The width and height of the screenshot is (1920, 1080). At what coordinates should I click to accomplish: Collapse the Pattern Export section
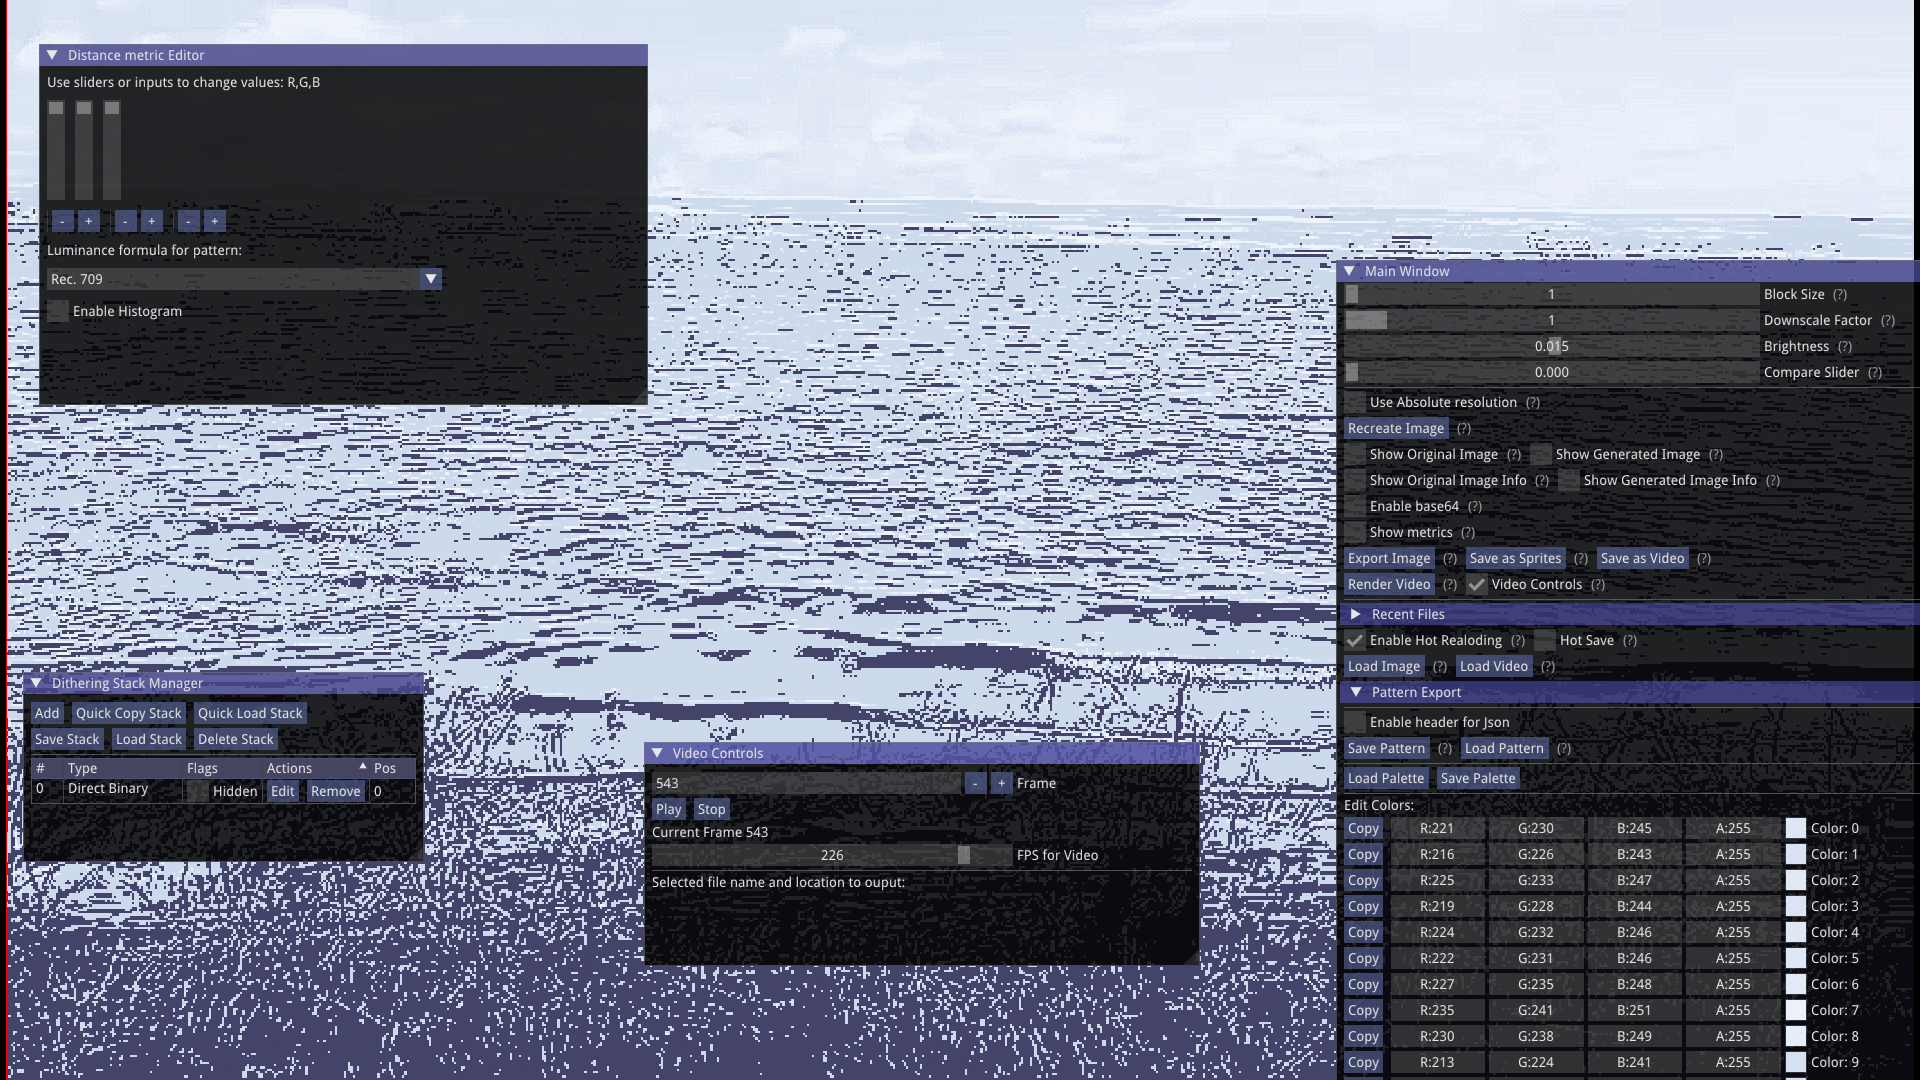pyautogui.click(x=1356, y=693)
